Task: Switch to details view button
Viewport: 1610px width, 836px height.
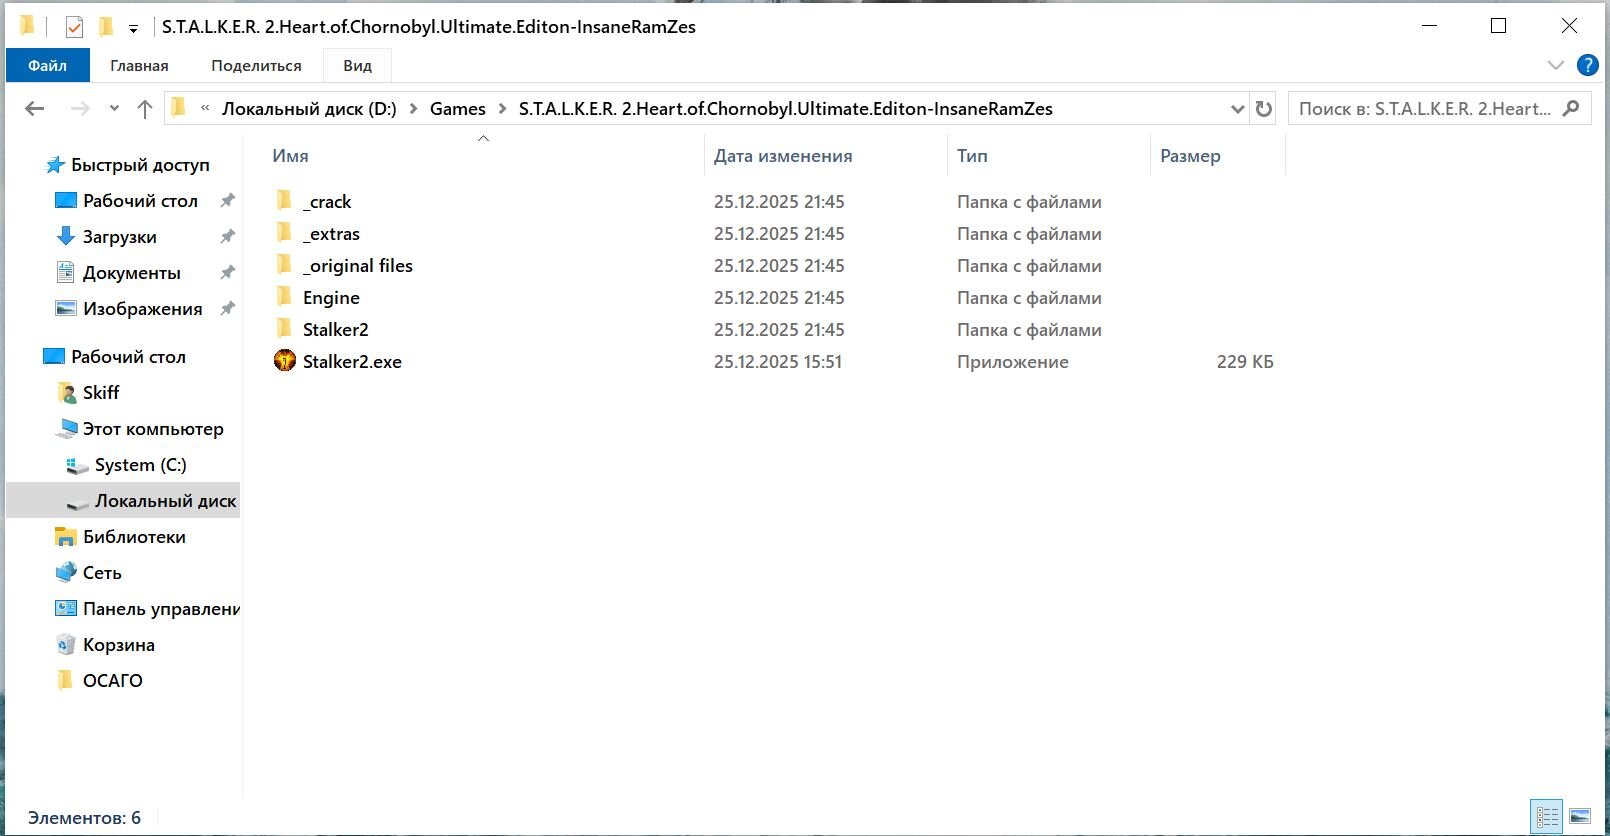Action: [1547, 817]
